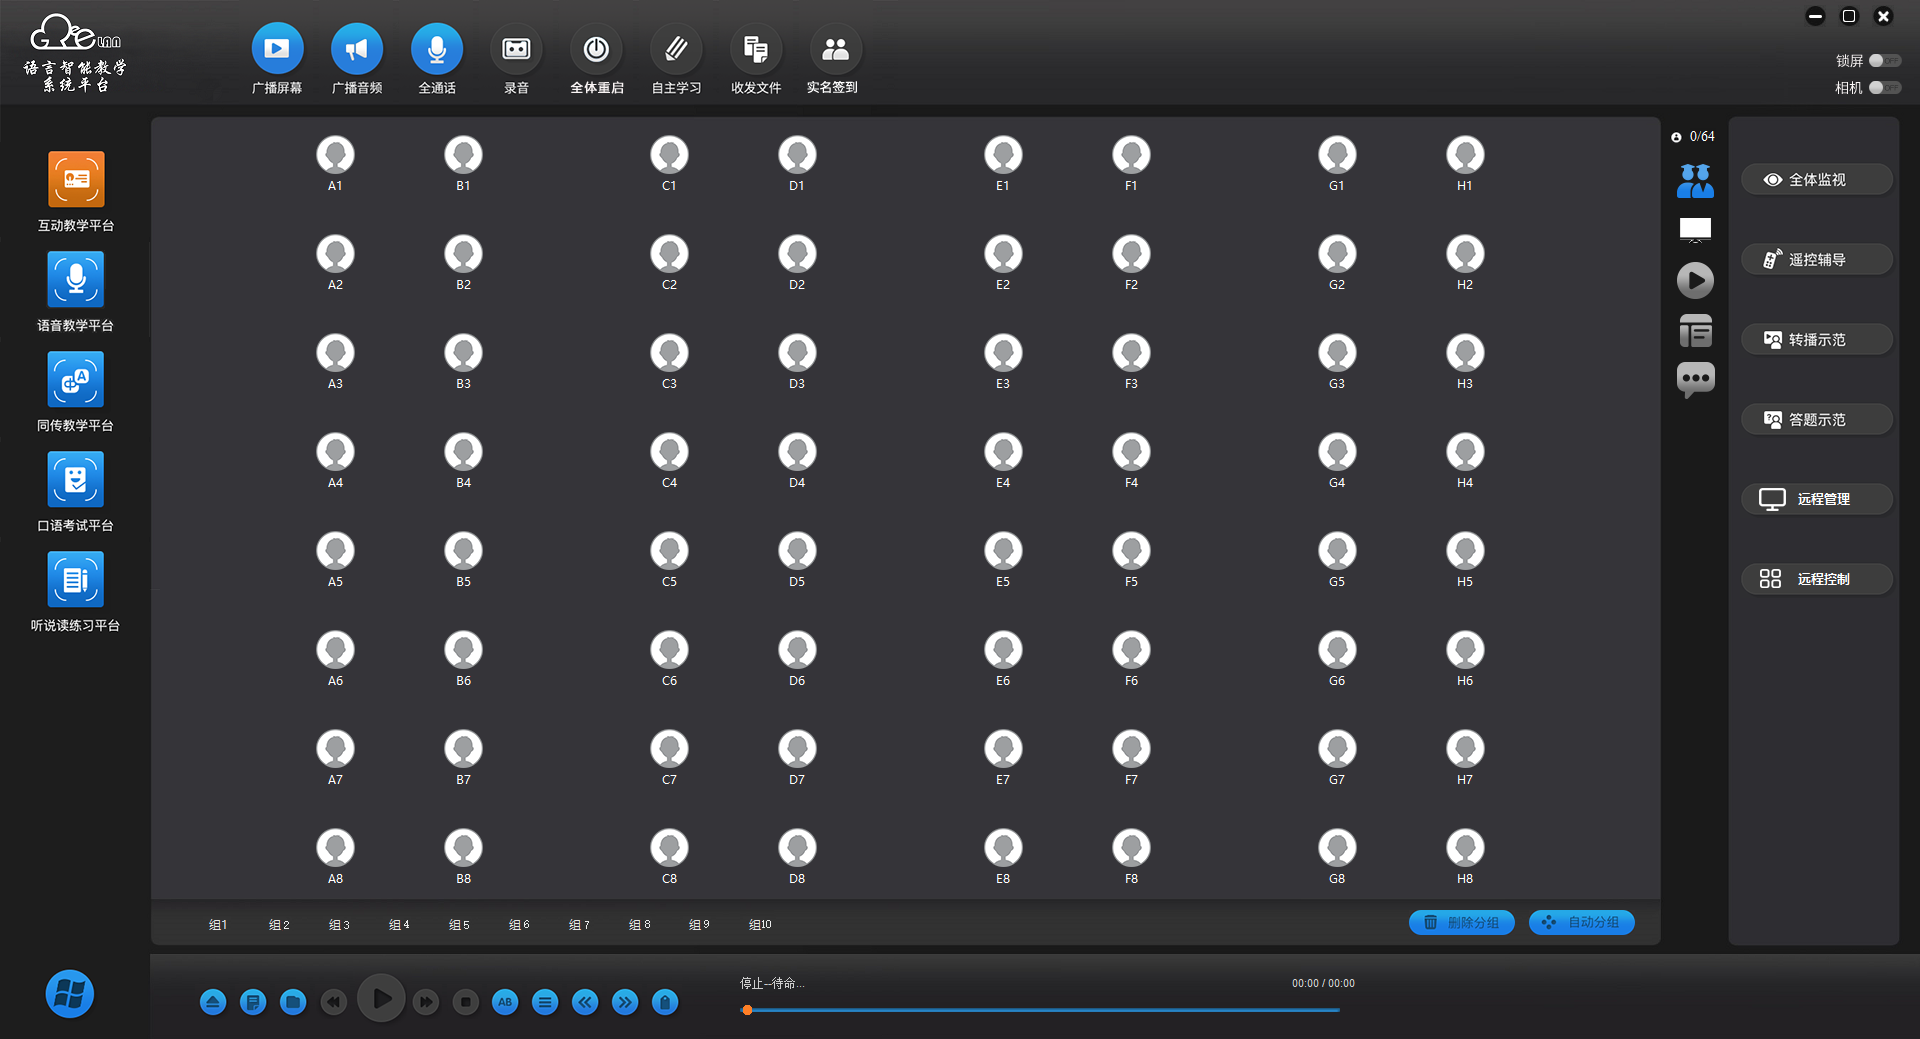The image size is (1920, 1039).
Task: Select student seat H8
Action: tap(1465, 856)
